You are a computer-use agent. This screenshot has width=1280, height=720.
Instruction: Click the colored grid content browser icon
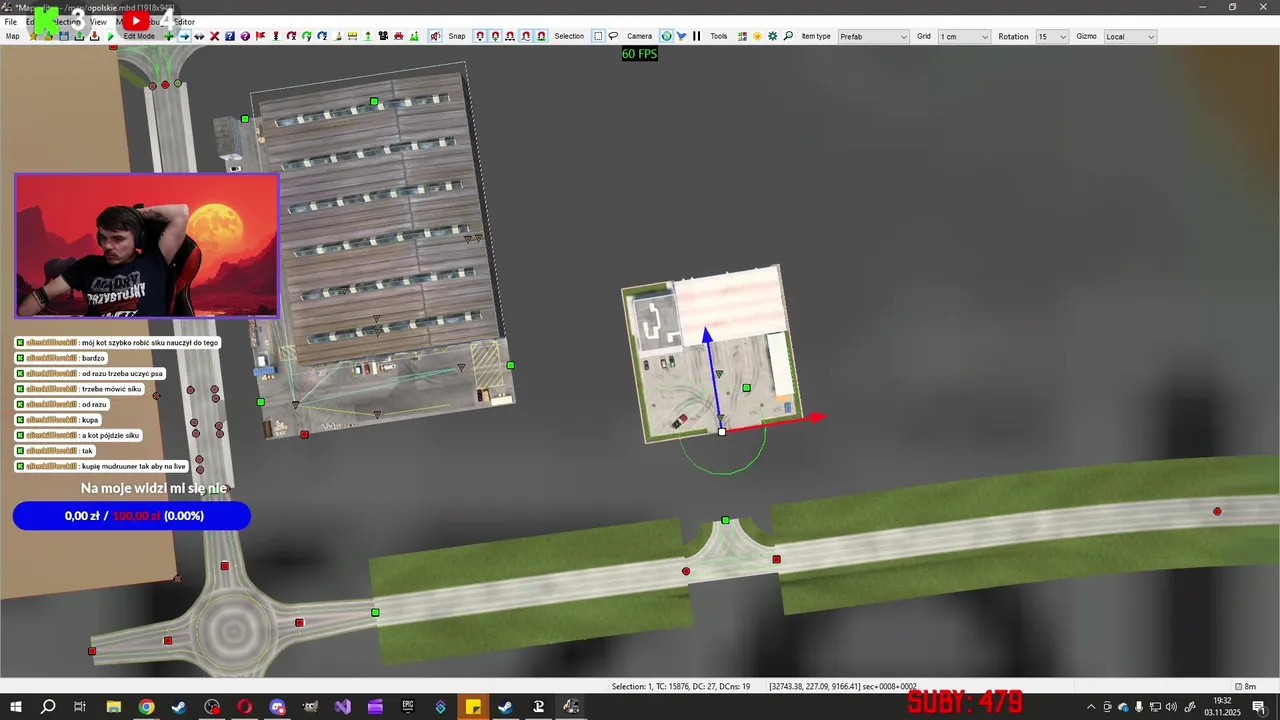742,36
